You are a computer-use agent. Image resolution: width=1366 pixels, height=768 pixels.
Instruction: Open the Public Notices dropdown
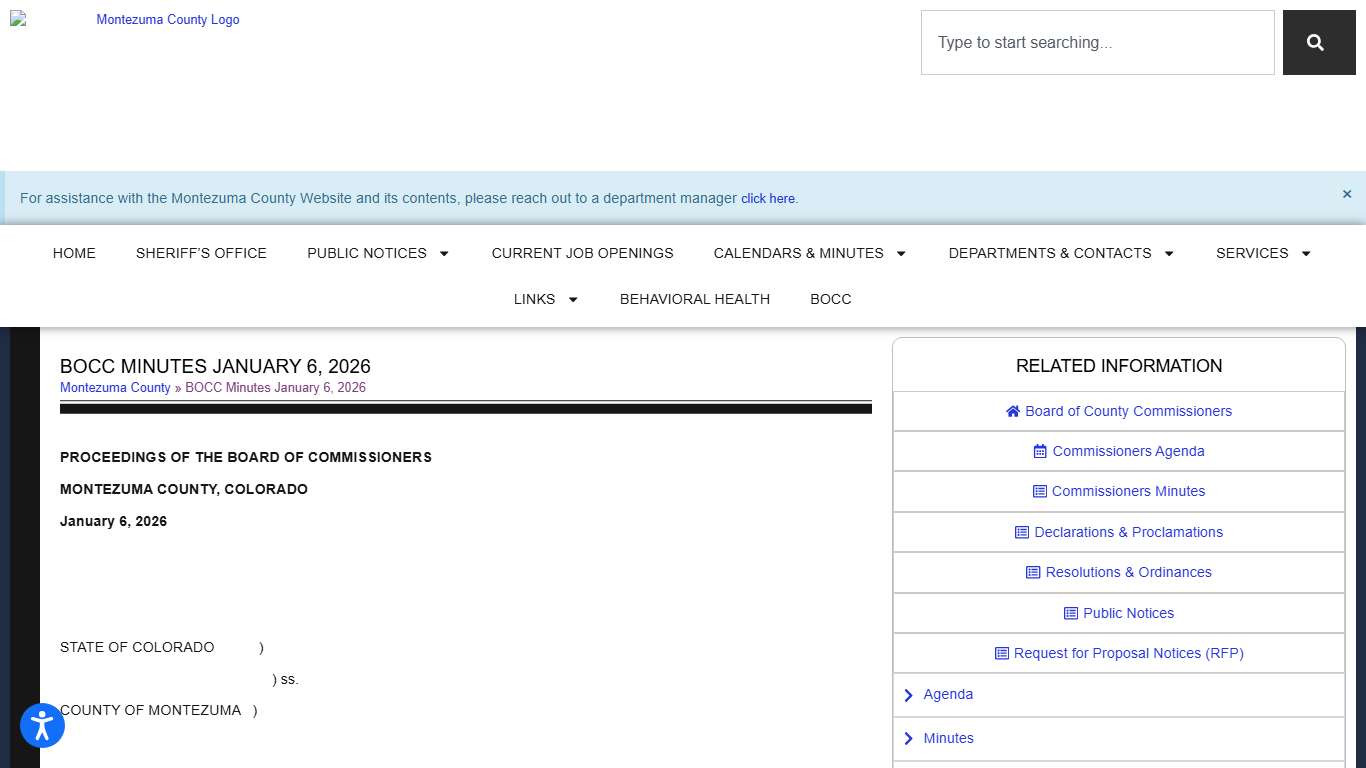(378, 253)
